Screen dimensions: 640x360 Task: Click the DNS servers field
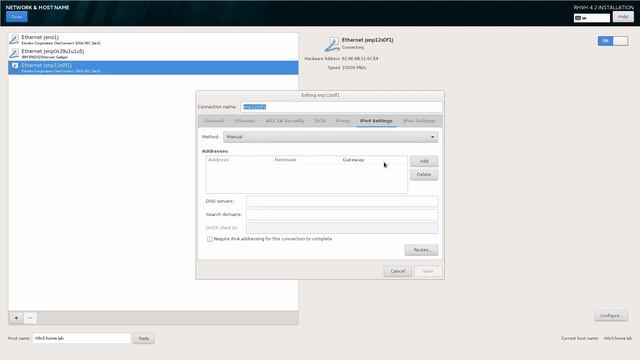(342, 201)
